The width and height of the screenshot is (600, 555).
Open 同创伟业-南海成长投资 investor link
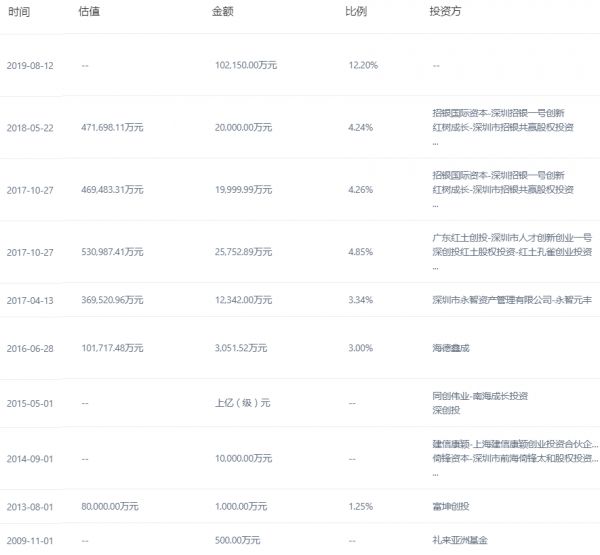click(x=480, y=396)
